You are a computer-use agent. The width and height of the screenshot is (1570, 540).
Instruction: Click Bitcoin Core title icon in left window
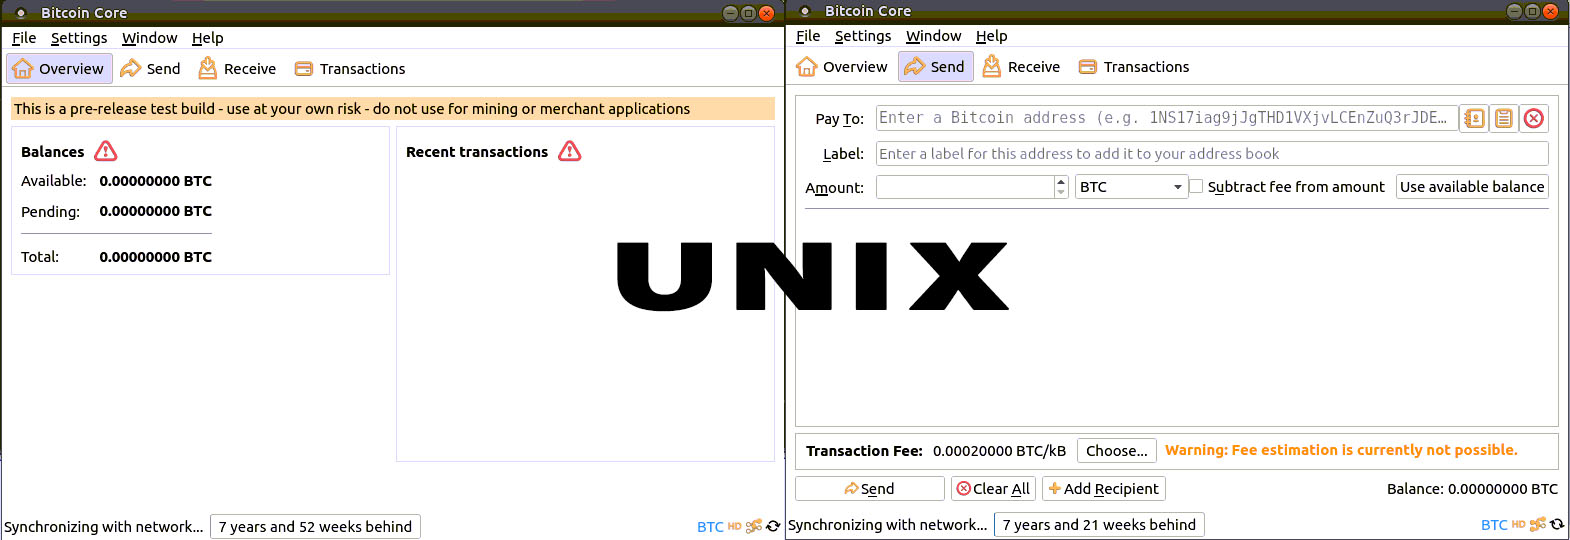20,13
